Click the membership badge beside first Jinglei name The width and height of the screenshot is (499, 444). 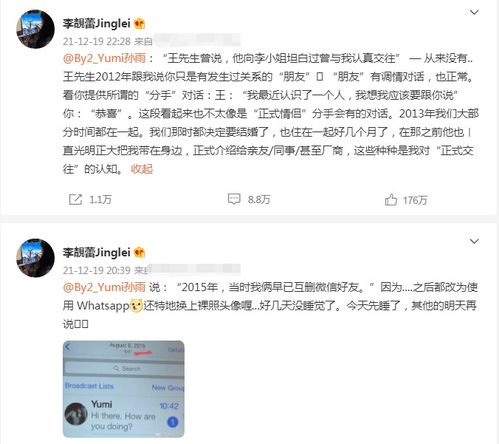(x=139, y=24)
